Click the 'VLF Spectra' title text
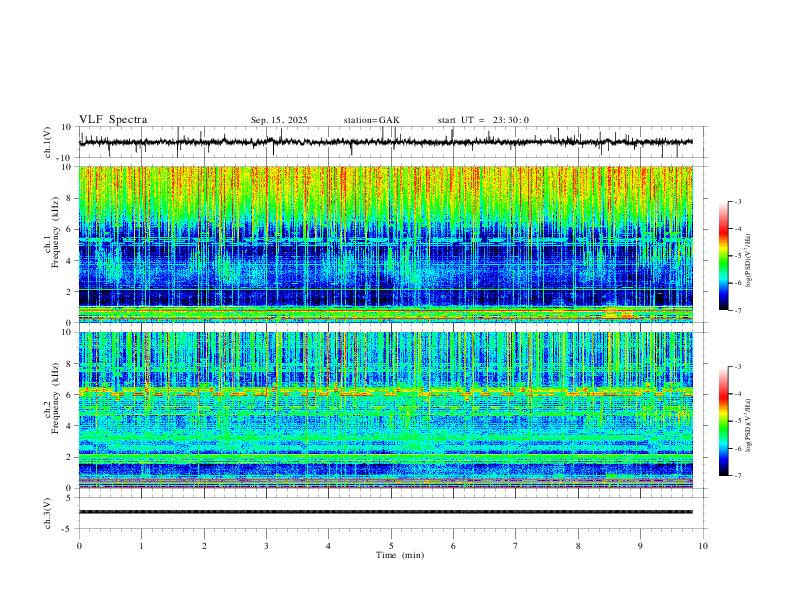Viewport: 792px width, 612px height. (113, 120)
